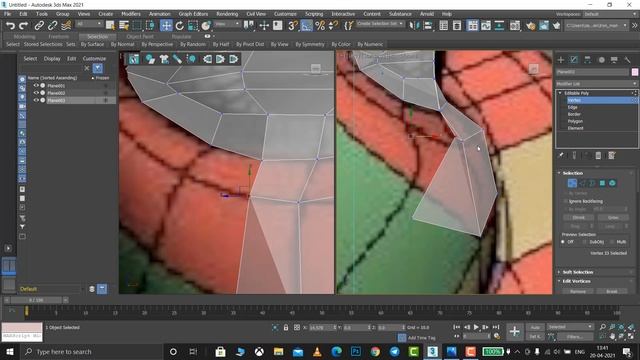The width and height of the screenshot is (640, 360).
Task: Open the Photoshop icon in Windows taskbar
Action: tap(356, 351)
